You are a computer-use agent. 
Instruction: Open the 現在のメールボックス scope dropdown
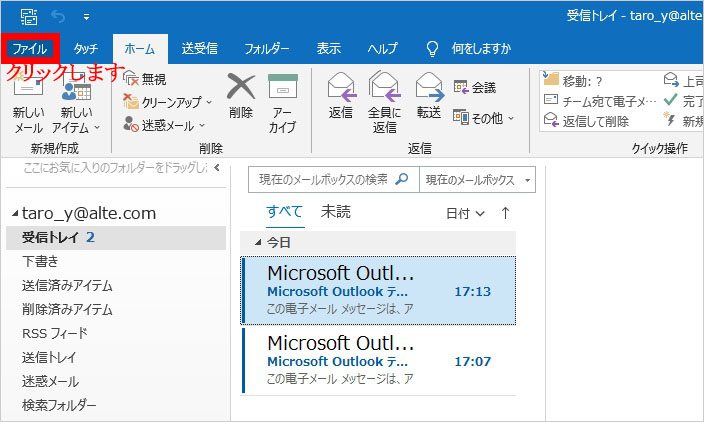click(x=477, y=180)
